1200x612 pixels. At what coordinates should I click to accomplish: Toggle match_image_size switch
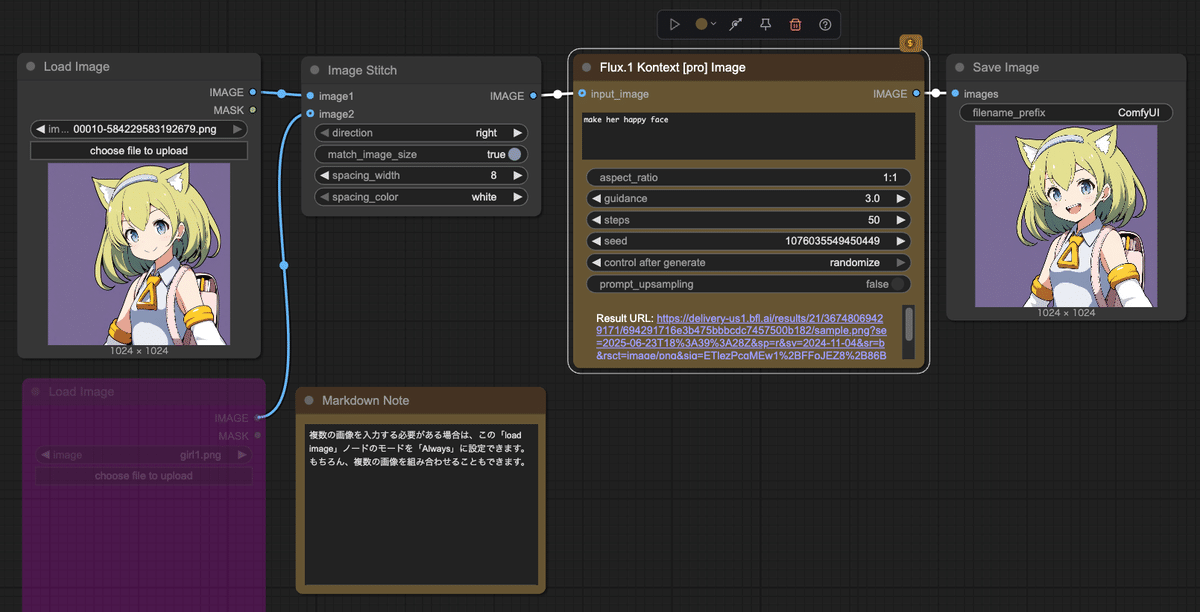(514, 154)
